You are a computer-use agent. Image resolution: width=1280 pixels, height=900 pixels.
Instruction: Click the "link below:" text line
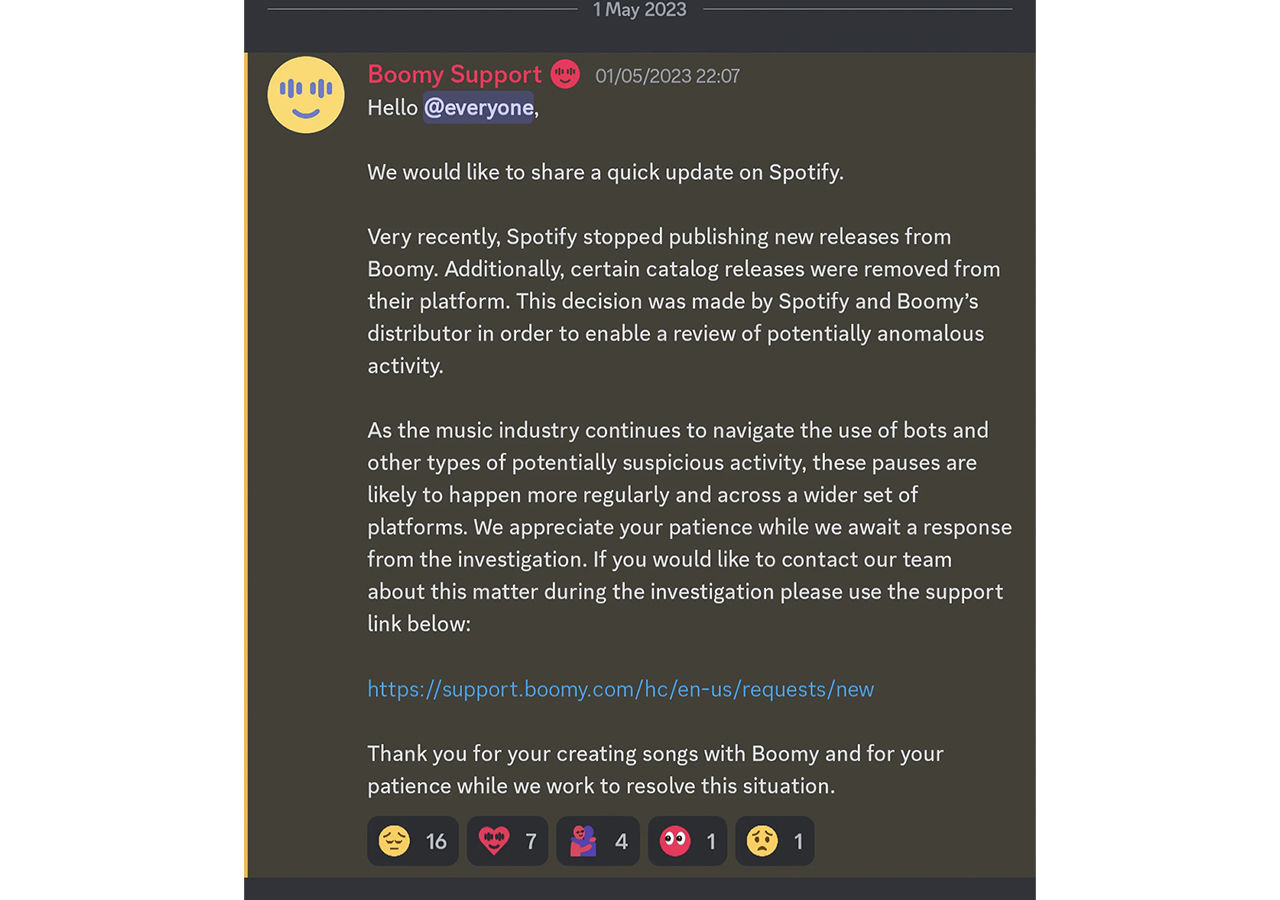coord(418,624)
